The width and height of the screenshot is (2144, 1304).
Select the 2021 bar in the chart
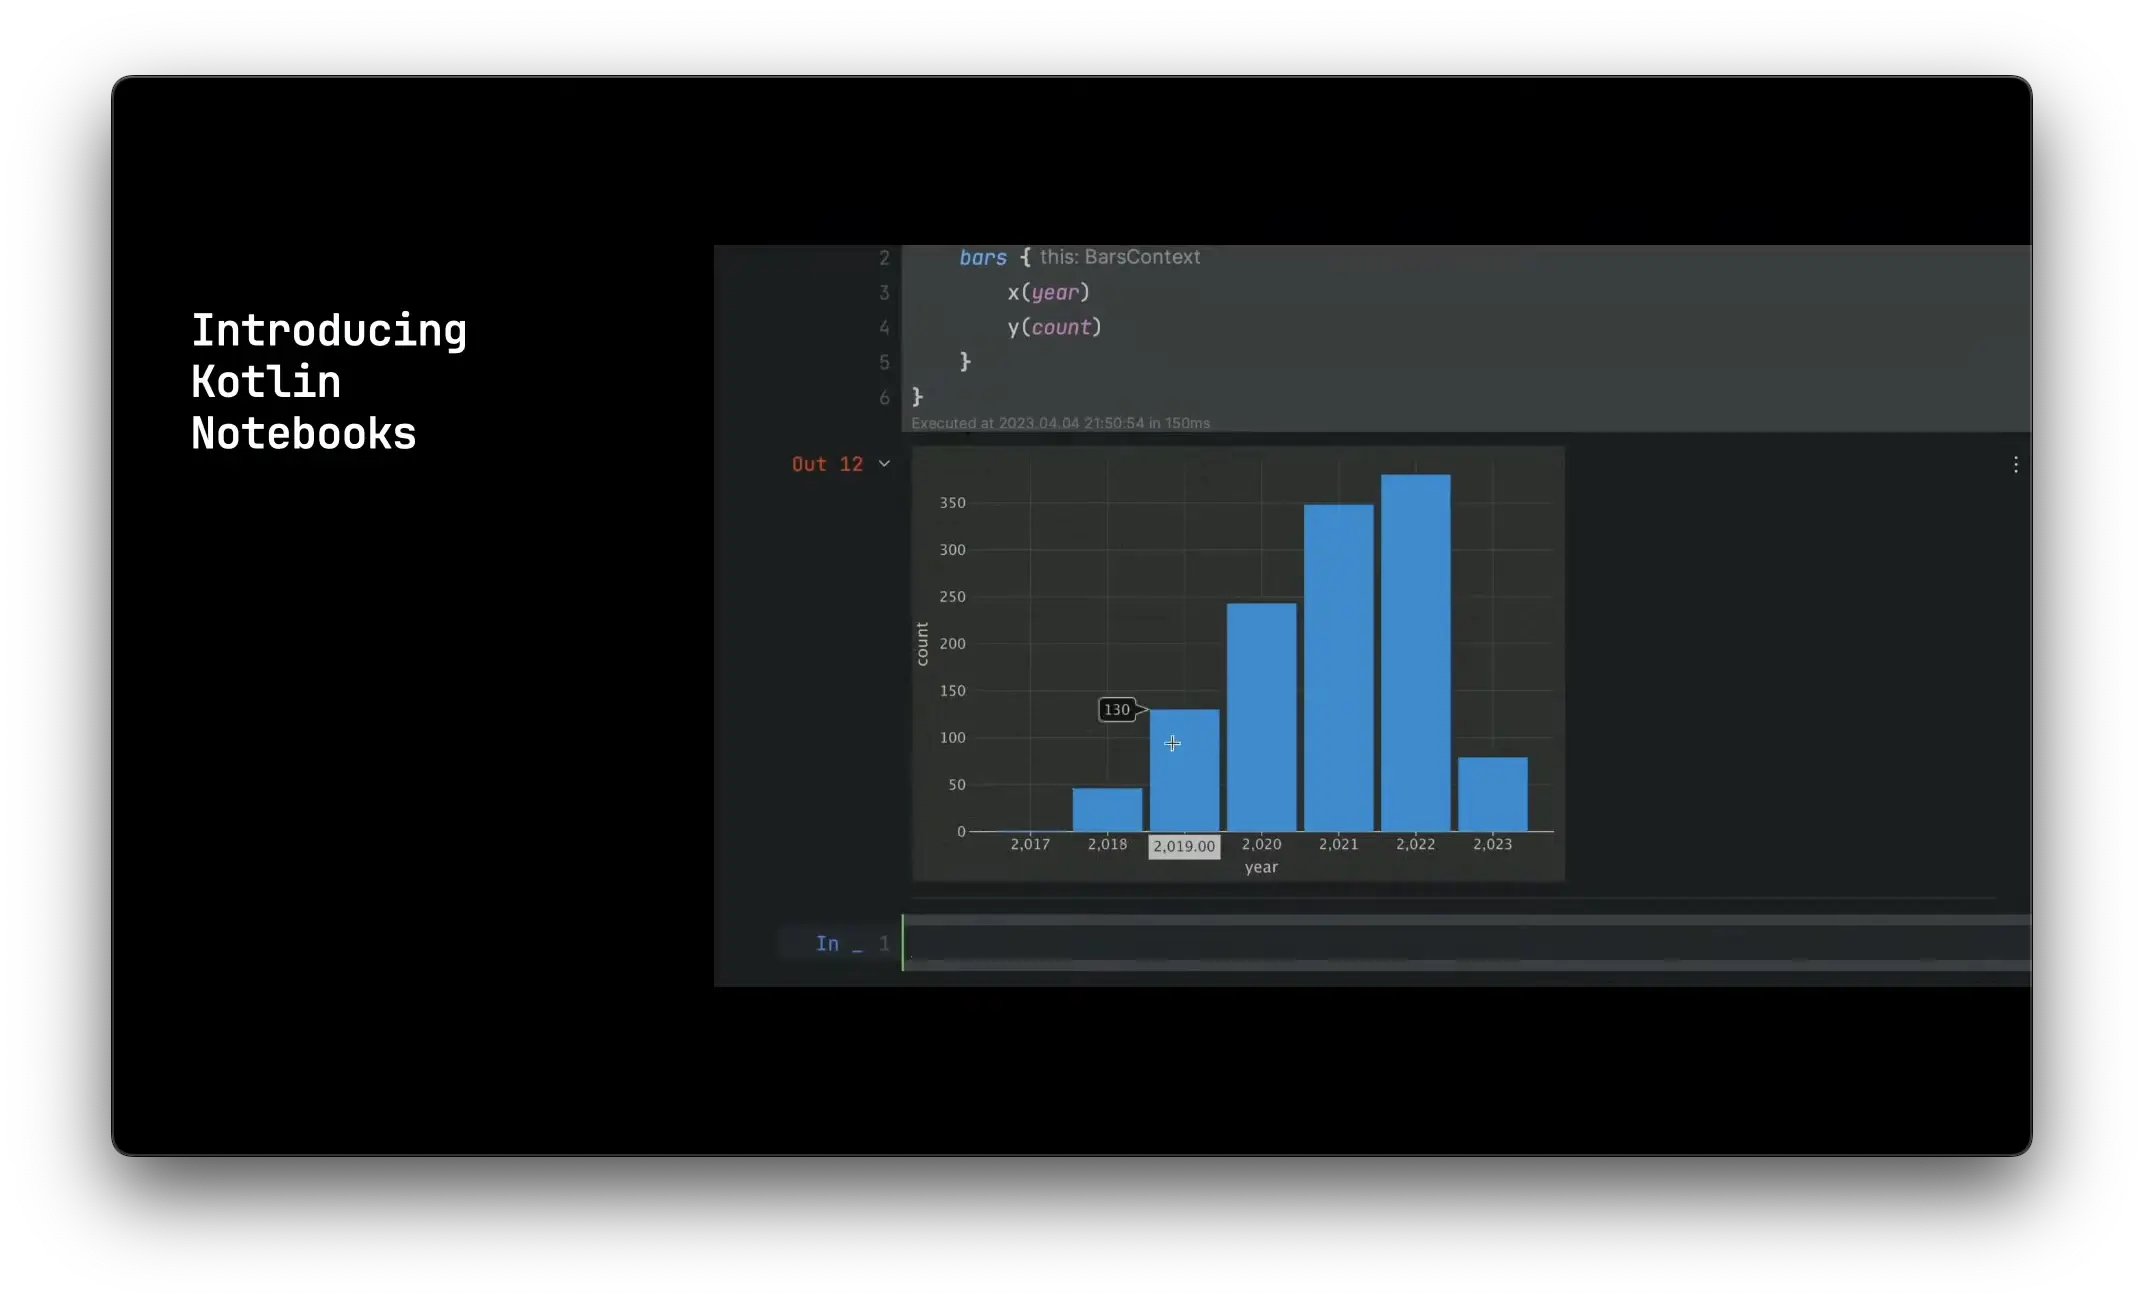1338,668
